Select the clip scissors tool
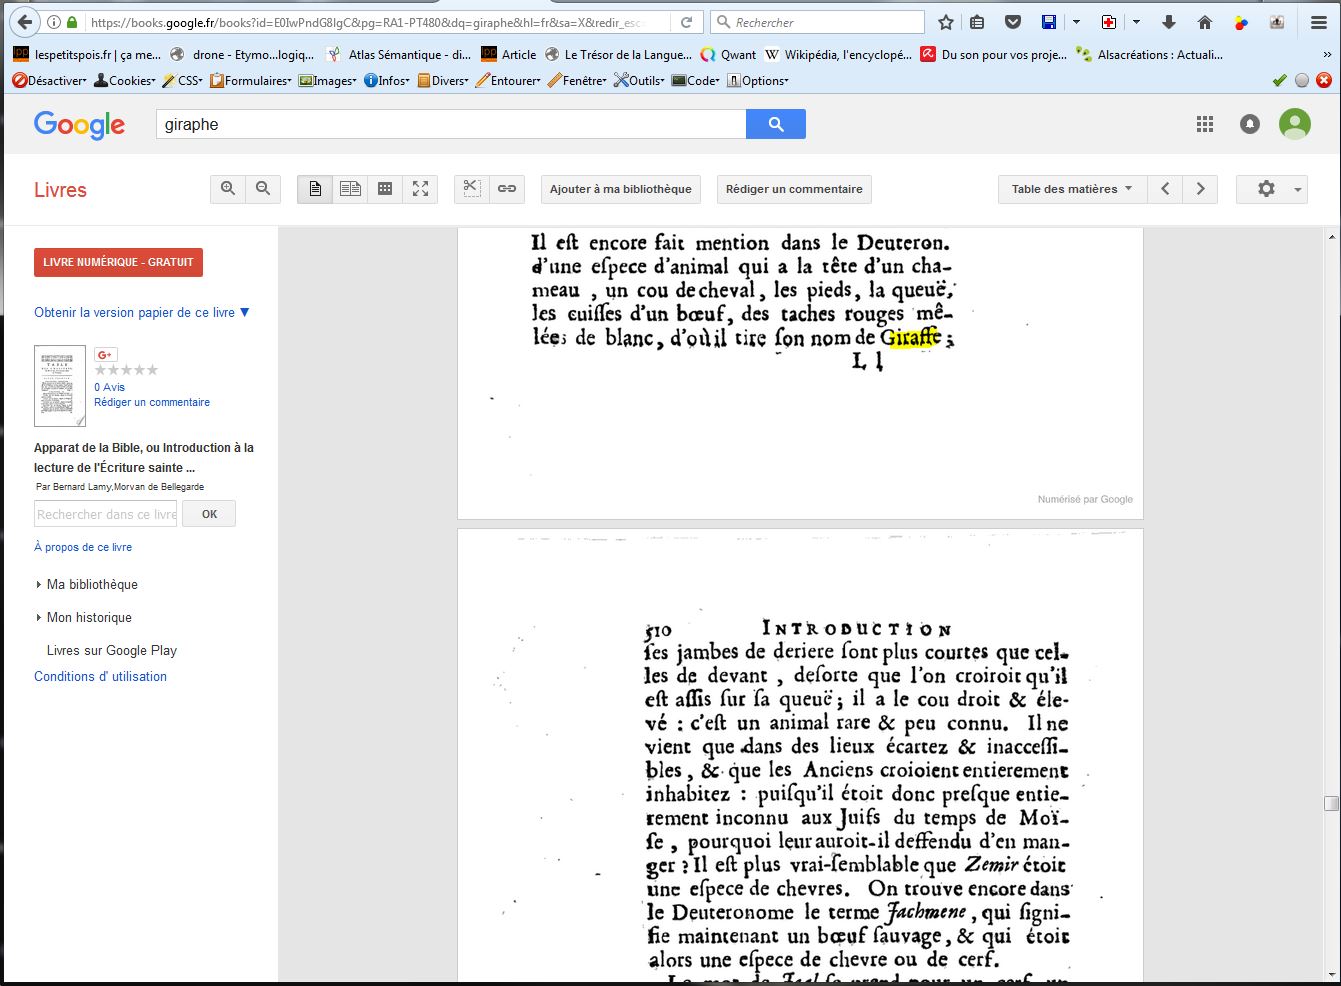The height and width of the screenshot is (986, 1341). tap(472, 189)
